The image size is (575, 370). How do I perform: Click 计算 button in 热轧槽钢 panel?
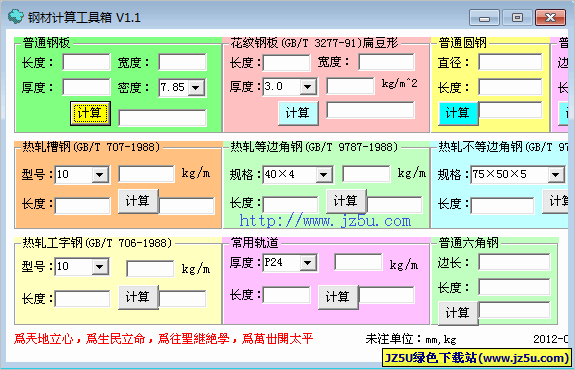(138, 201)
